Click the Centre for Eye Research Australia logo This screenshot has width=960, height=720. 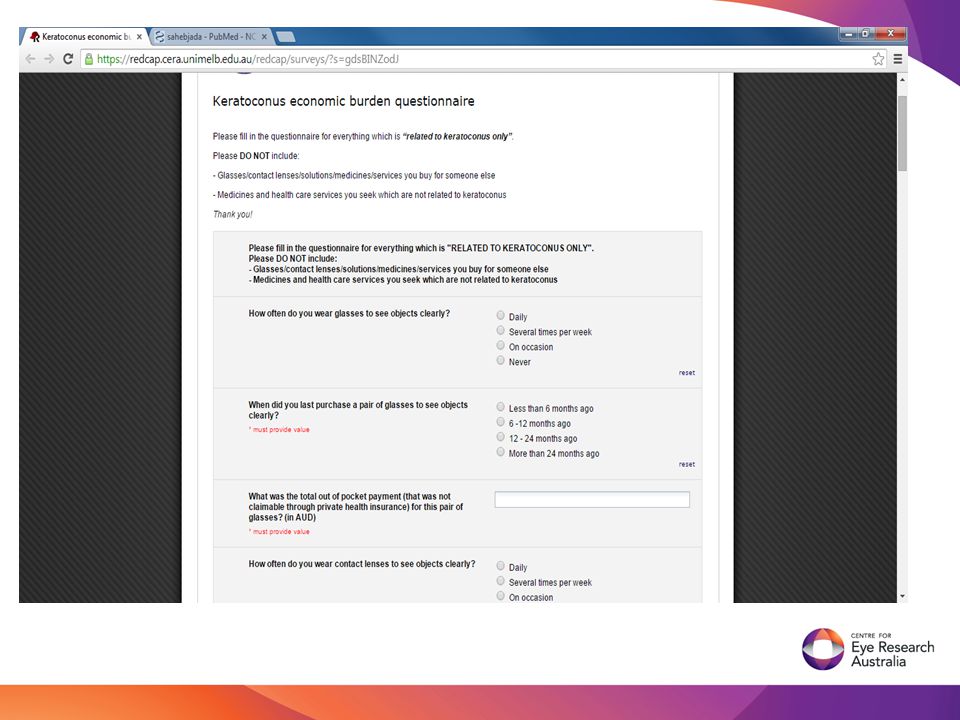(868, 649)
